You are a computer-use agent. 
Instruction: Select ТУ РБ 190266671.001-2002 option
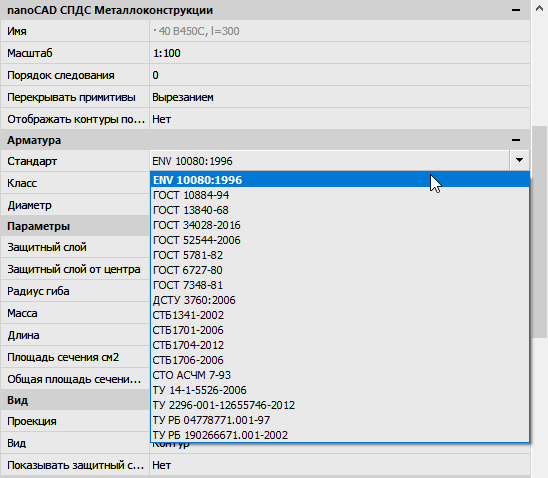click(340, 435)
